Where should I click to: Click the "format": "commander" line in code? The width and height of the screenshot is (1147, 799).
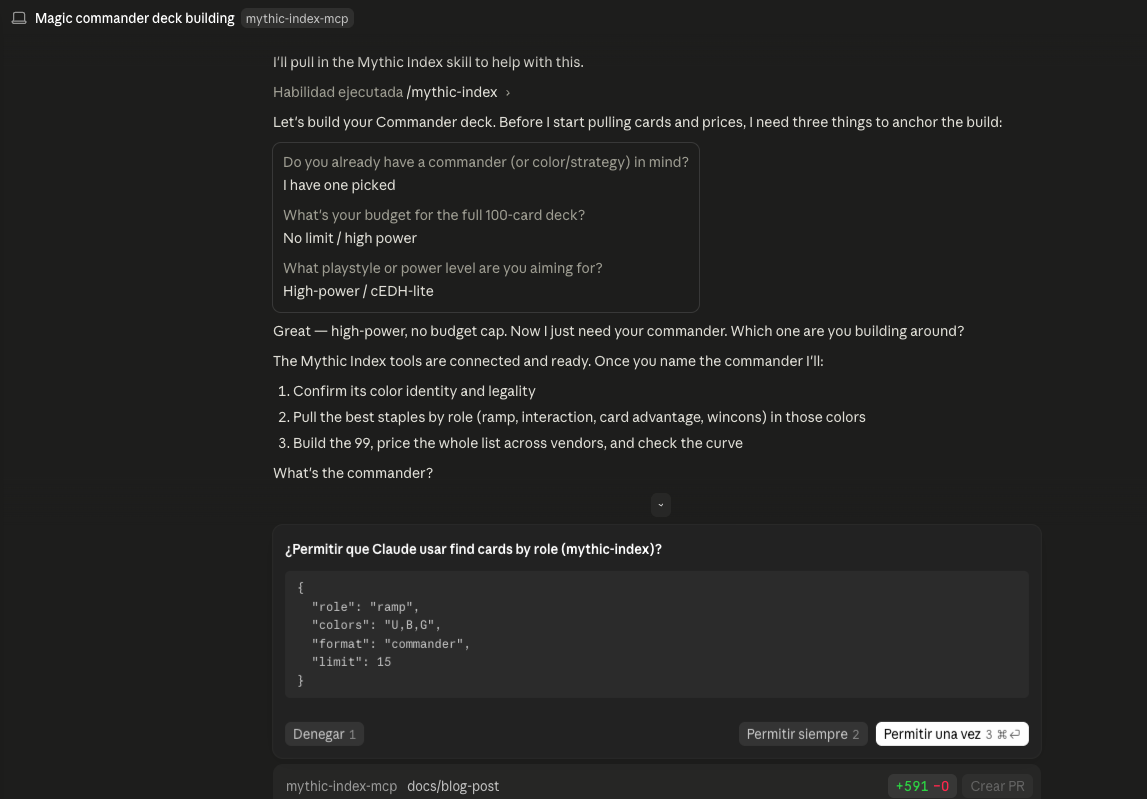point(391,644)
